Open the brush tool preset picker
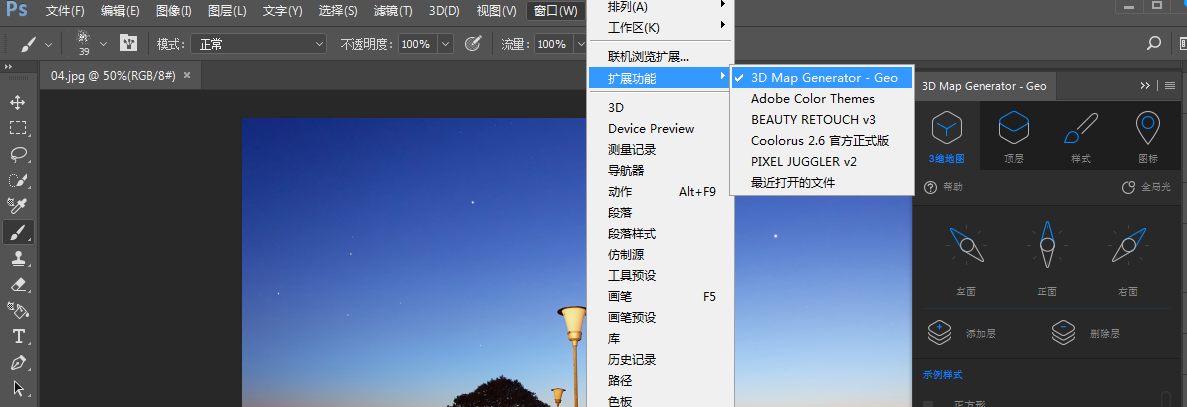This screenshot has width=1187, height=407. pos(36,45)
